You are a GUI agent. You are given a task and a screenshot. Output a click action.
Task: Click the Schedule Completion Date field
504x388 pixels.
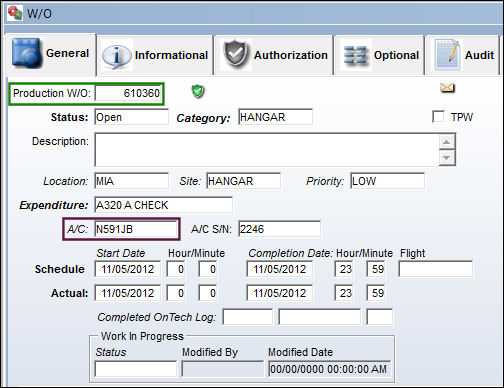280,269
